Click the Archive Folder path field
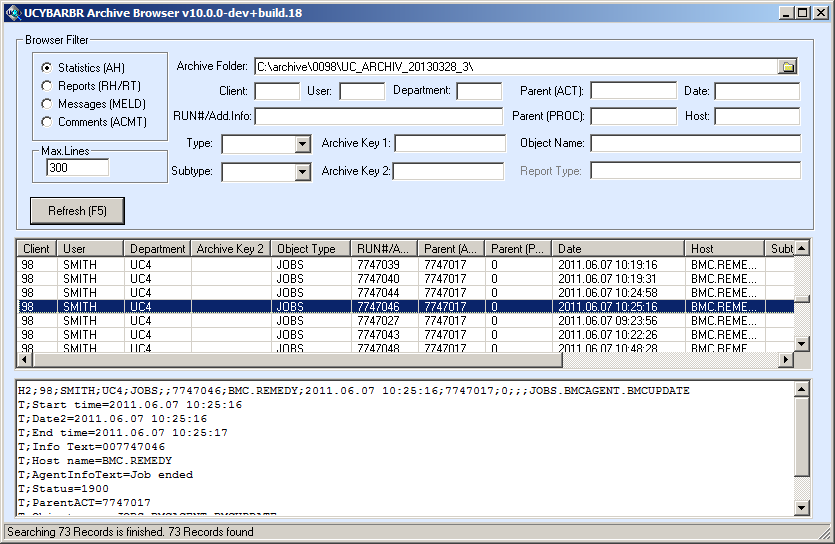Image resolution: width=835 pixels, height=544 pixels. pos(517,67)
